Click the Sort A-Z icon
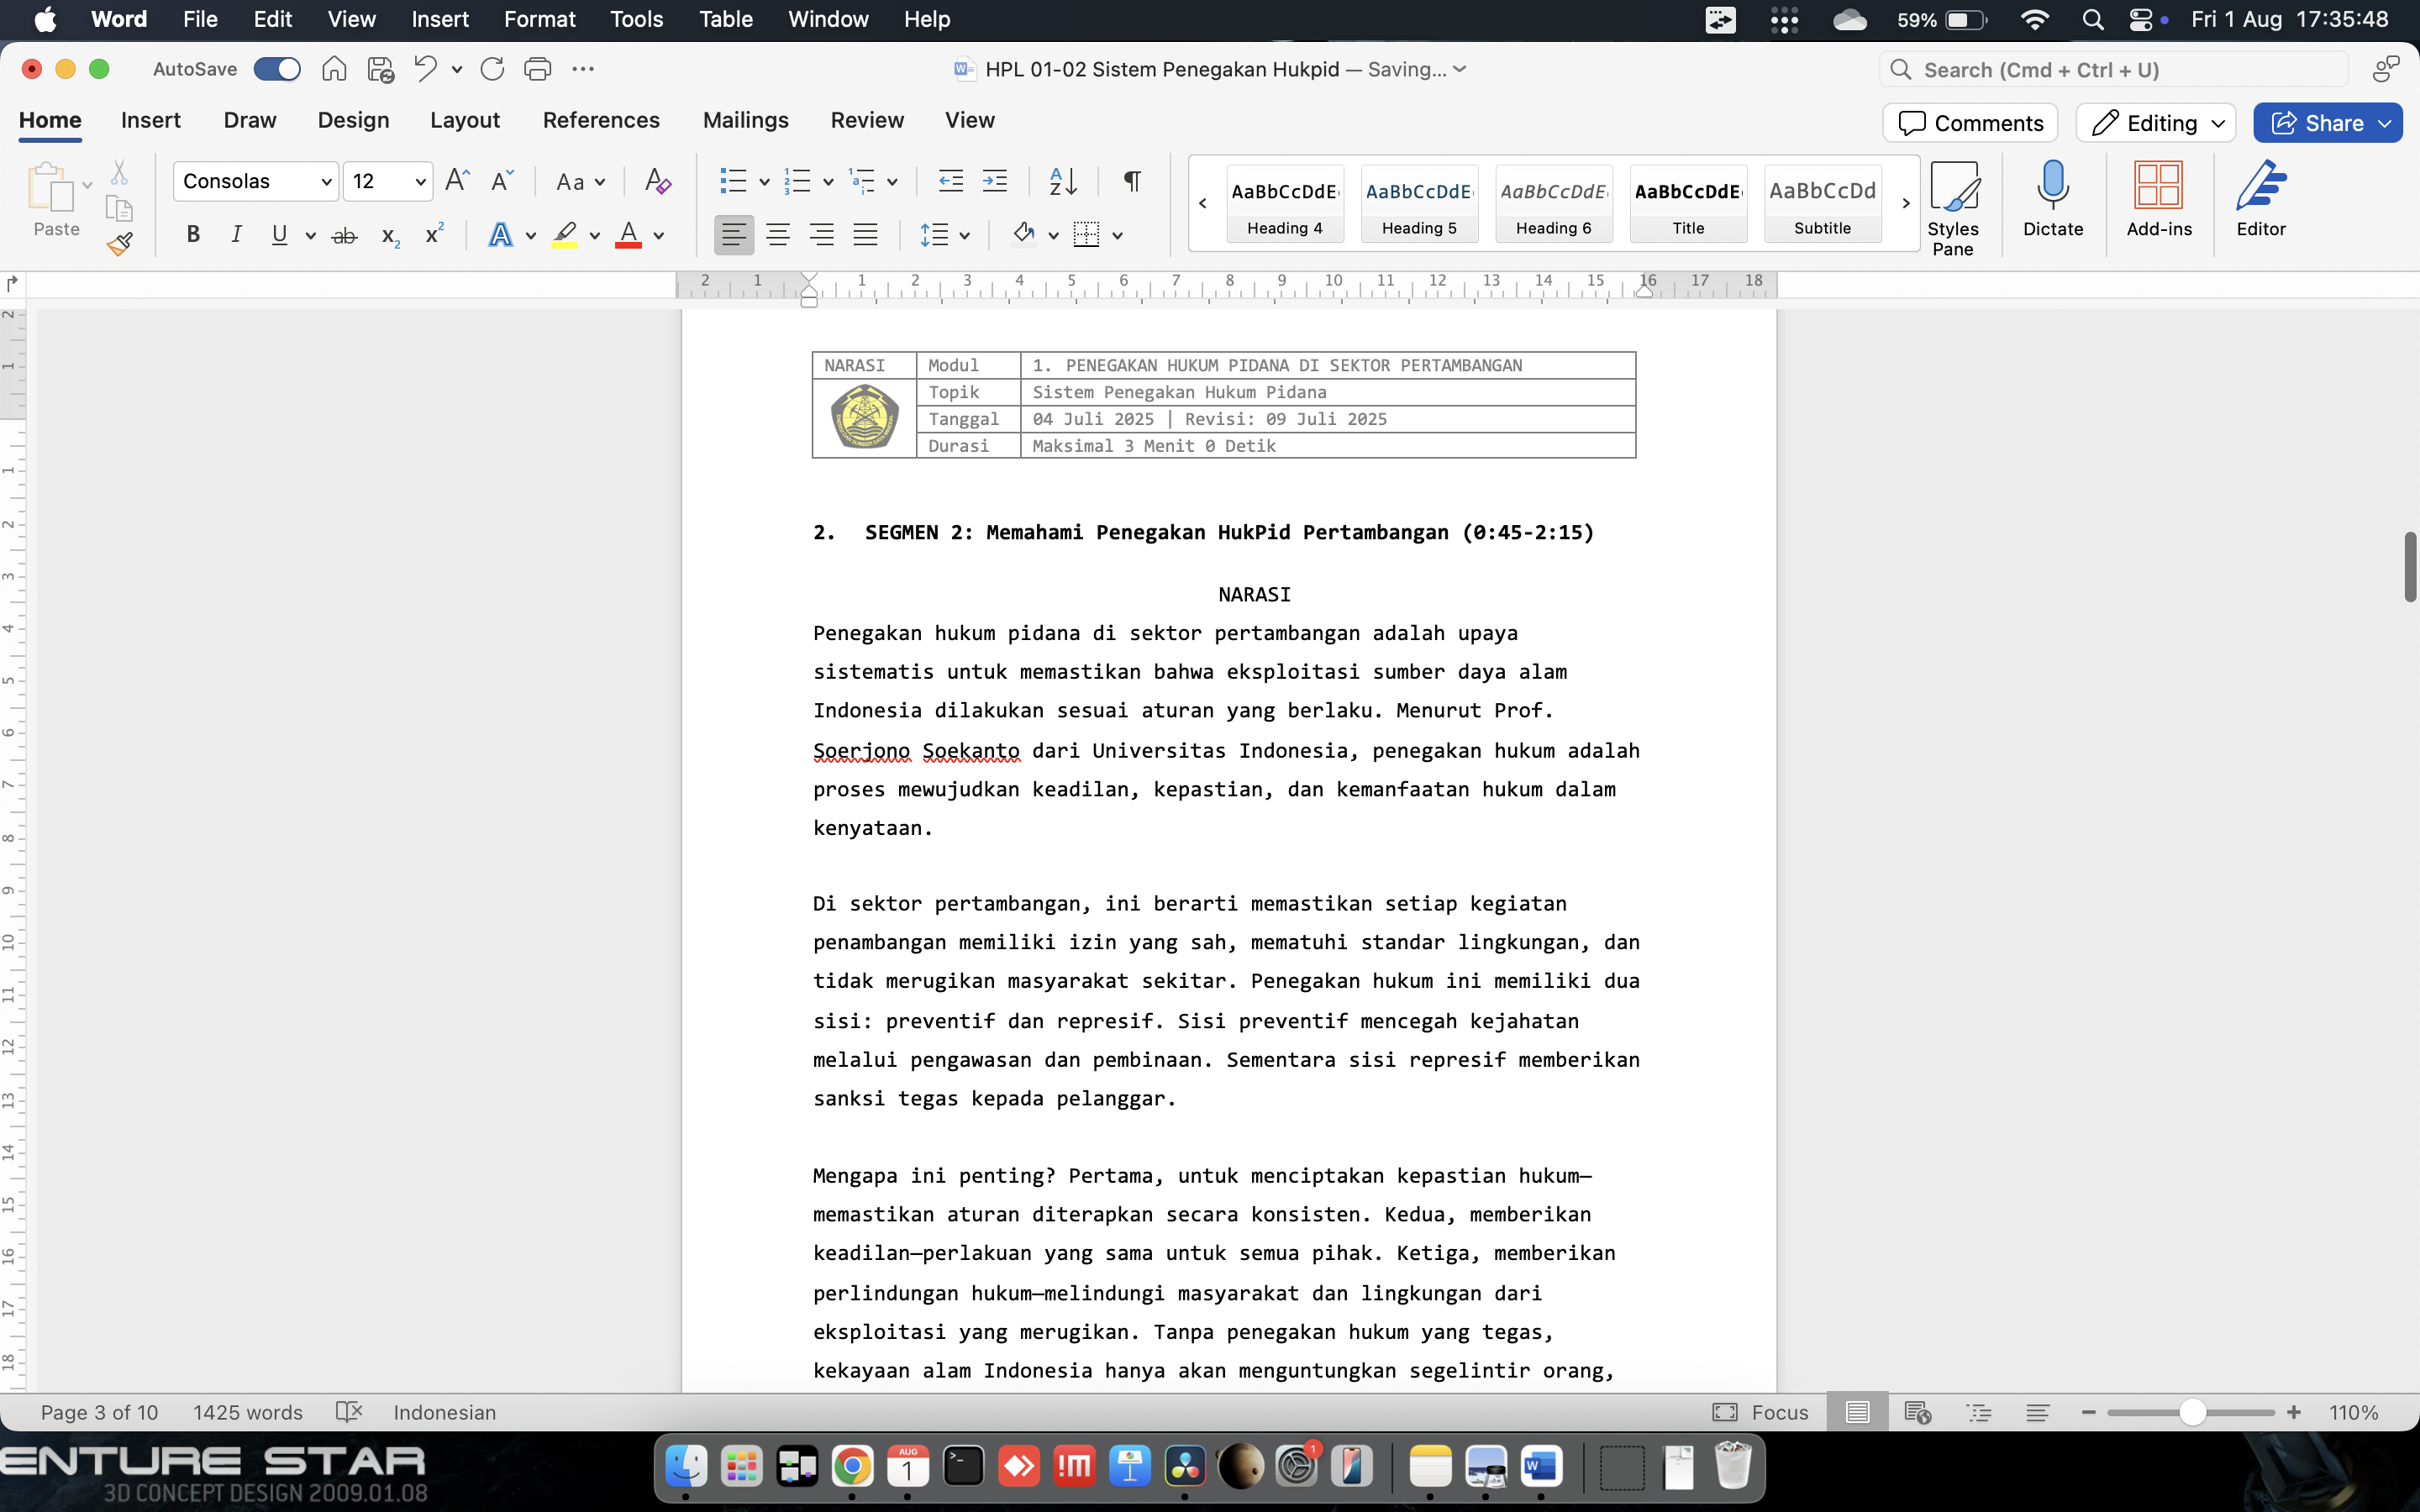The width and height of the screenshot is (2420, 1512). [x=1062, y=181]
